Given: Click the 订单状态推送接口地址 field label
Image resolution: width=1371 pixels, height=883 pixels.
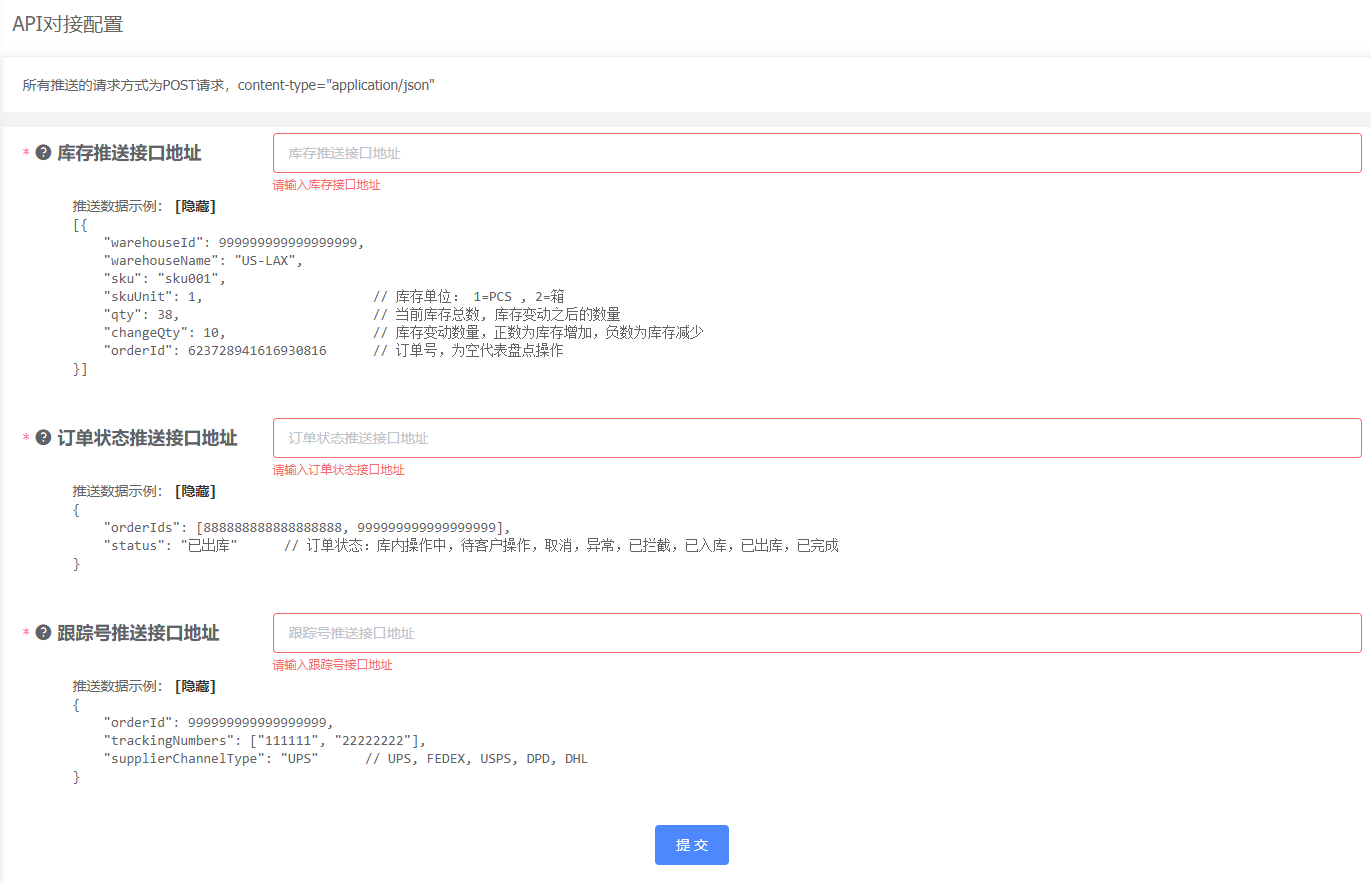Looking at the screenshot, I should click(147, 438).
